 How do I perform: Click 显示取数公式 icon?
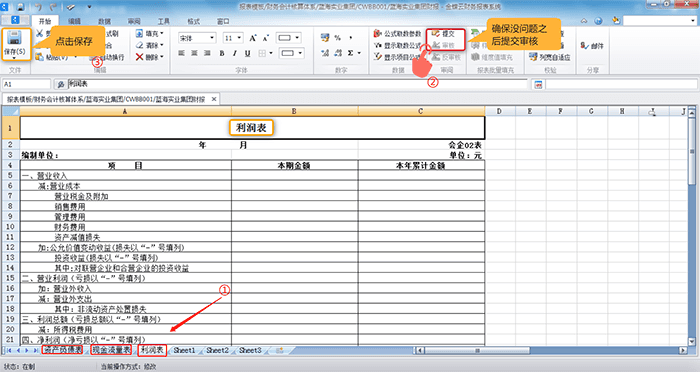[378, 45]
